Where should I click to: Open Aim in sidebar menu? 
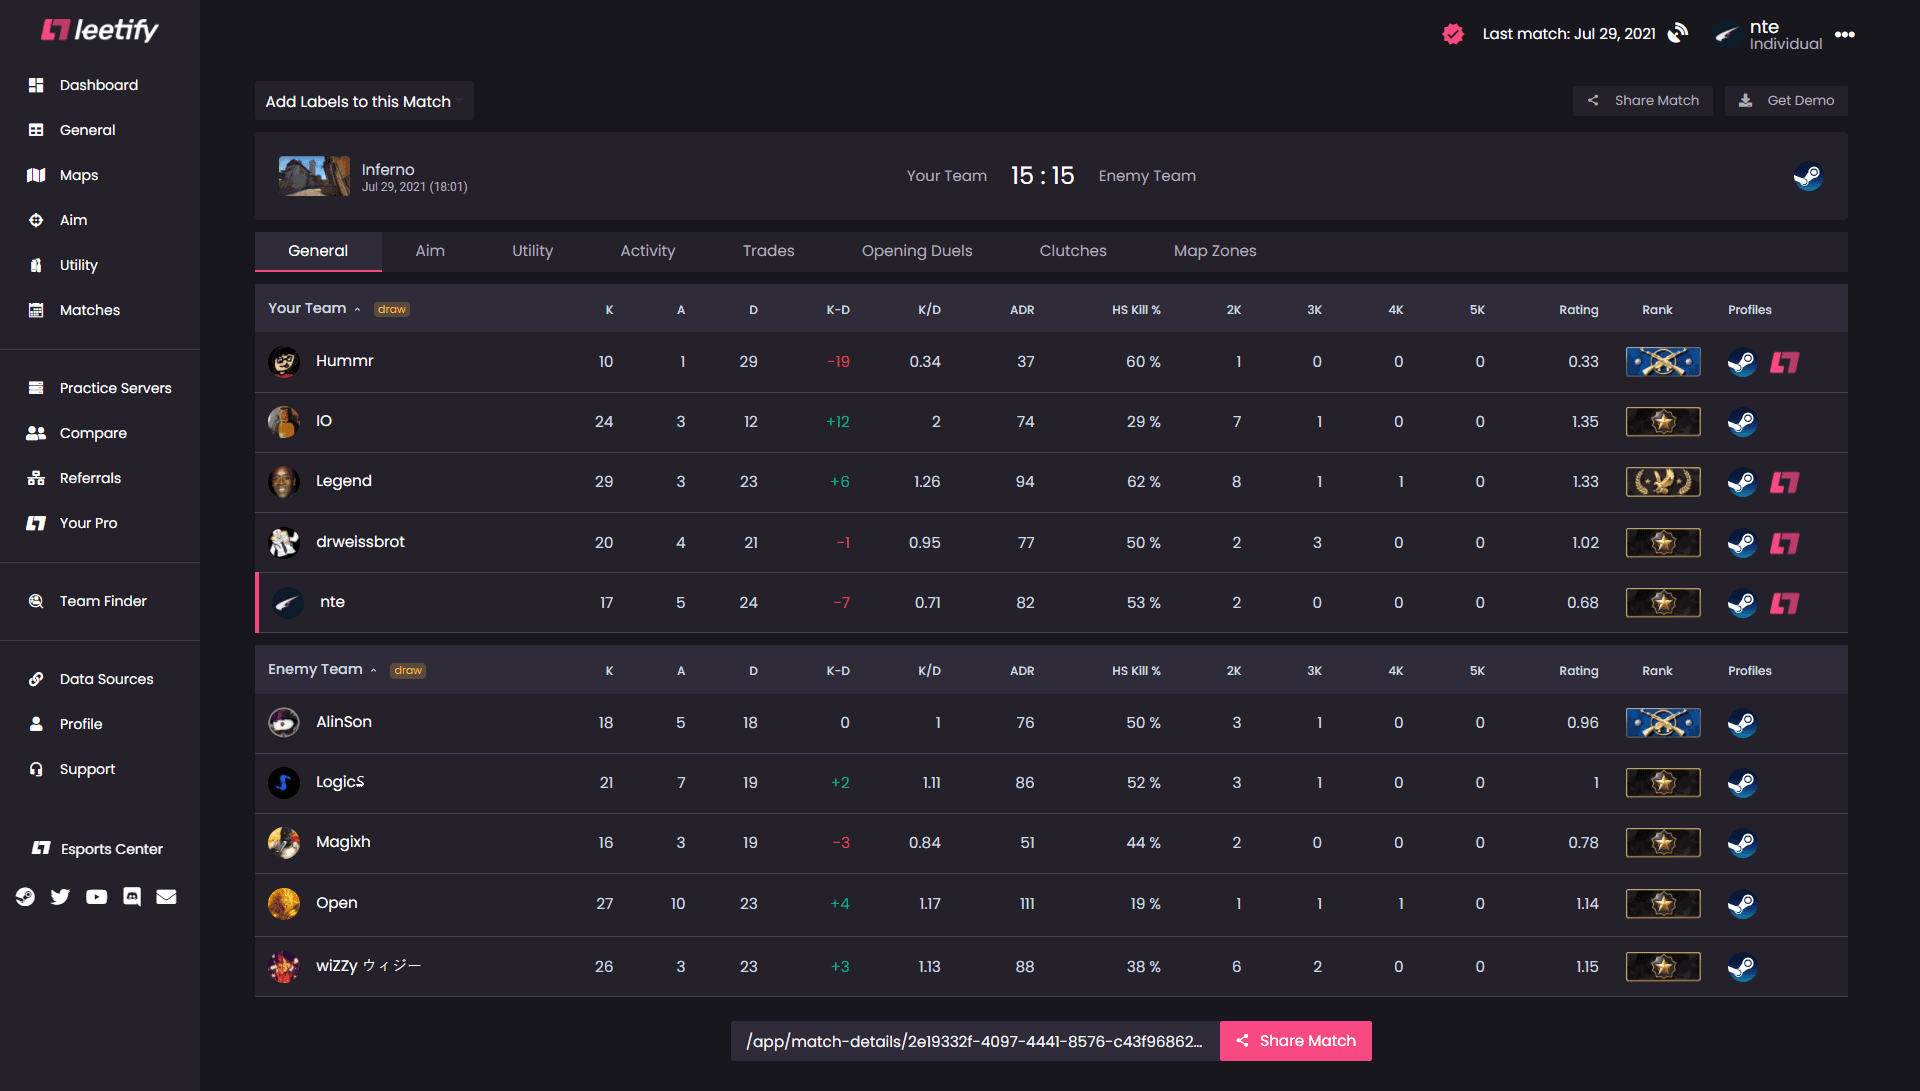pos(73,220)
